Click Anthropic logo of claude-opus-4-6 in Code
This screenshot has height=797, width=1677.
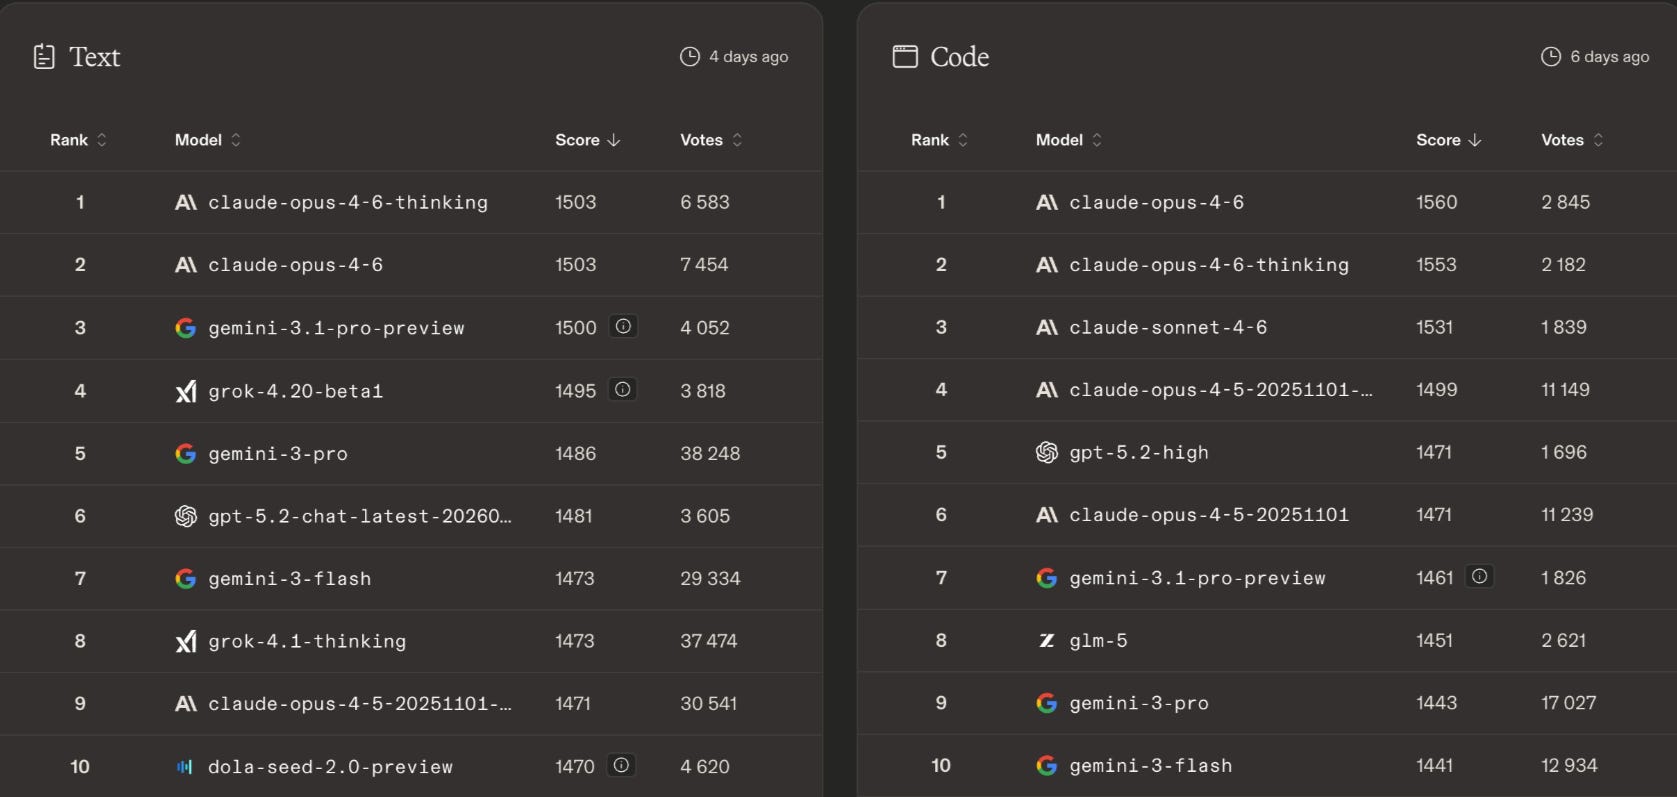[x=1047, y=203]
